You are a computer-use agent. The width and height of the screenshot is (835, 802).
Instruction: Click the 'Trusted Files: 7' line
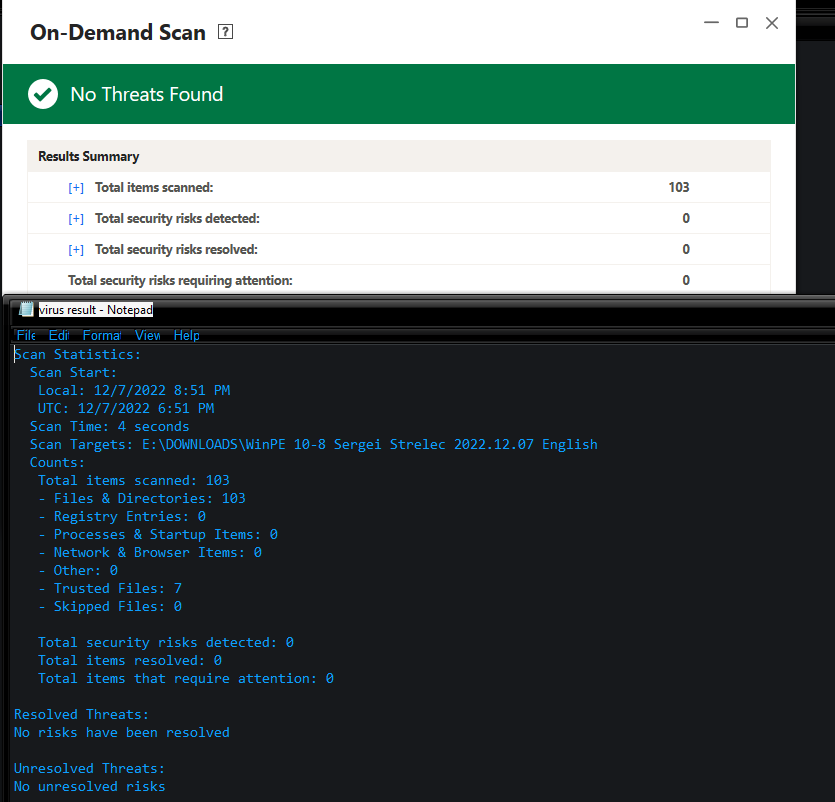tap(110, 588)
